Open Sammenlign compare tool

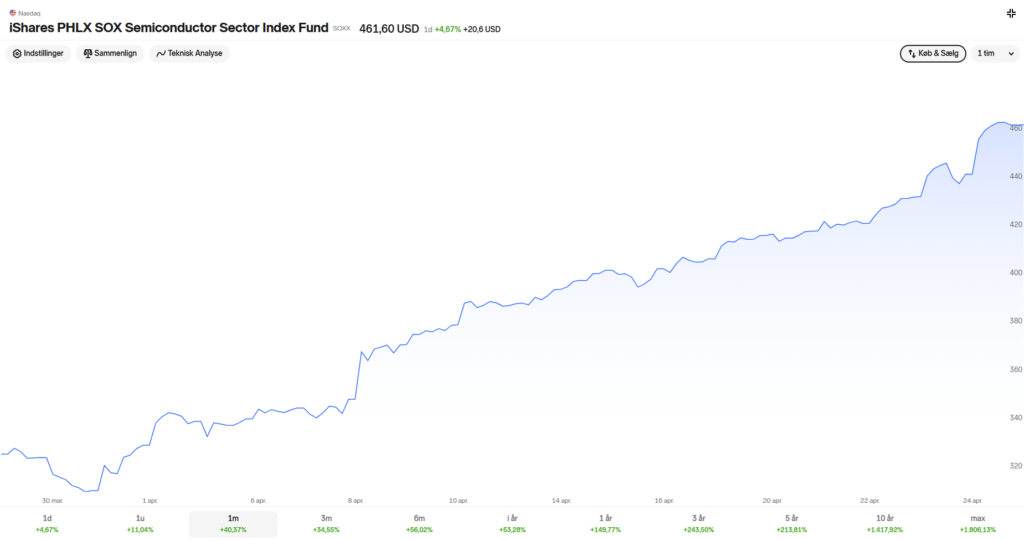pos(110,54)
